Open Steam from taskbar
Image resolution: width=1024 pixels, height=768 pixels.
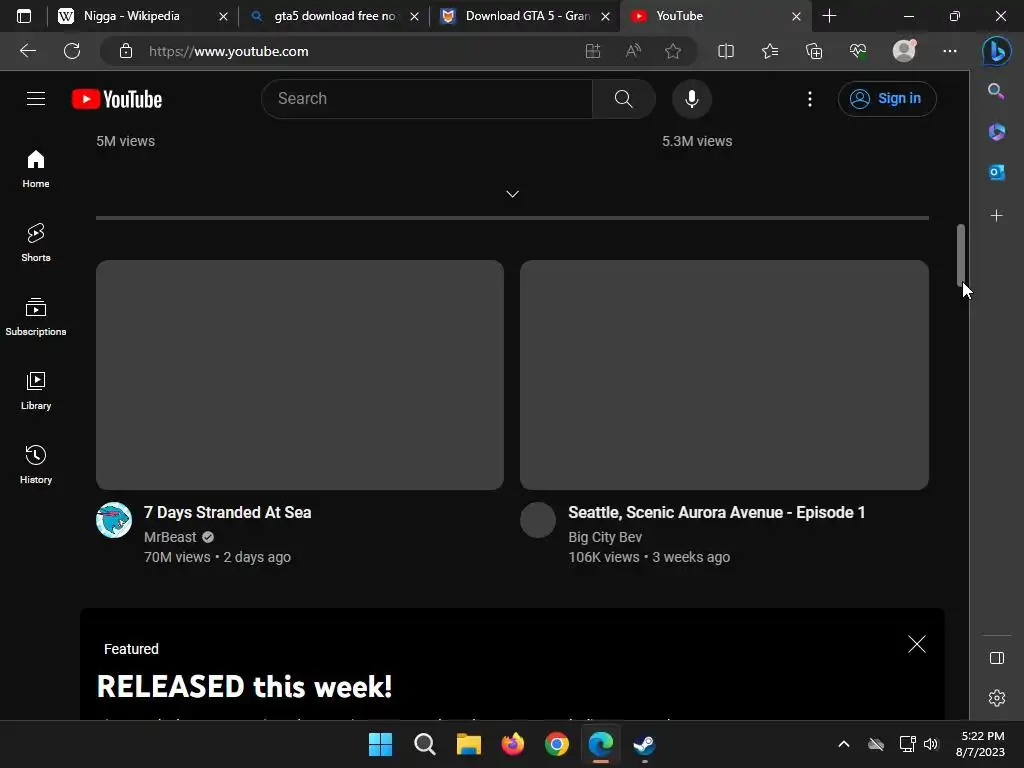[645, 744]
